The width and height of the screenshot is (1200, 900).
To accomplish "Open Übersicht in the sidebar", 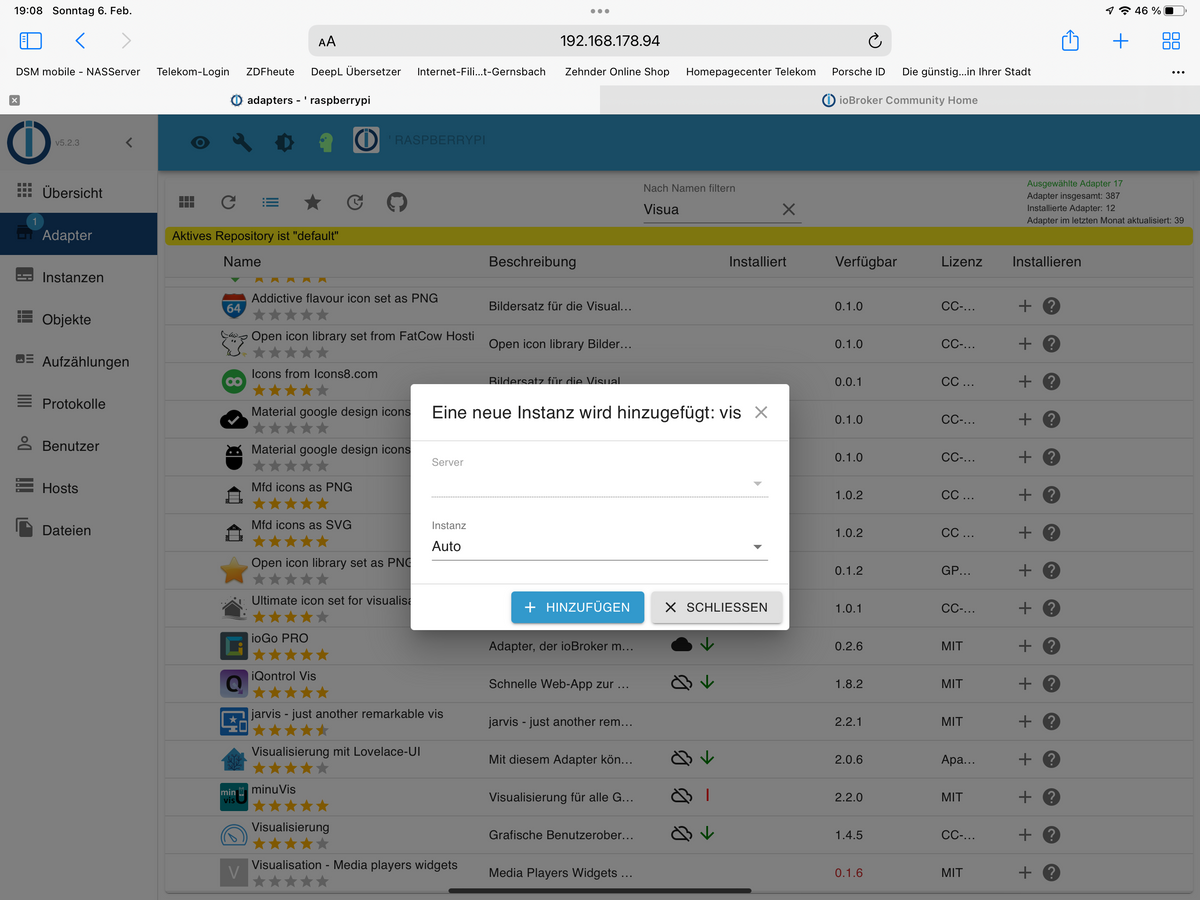I will pos(79,193).
